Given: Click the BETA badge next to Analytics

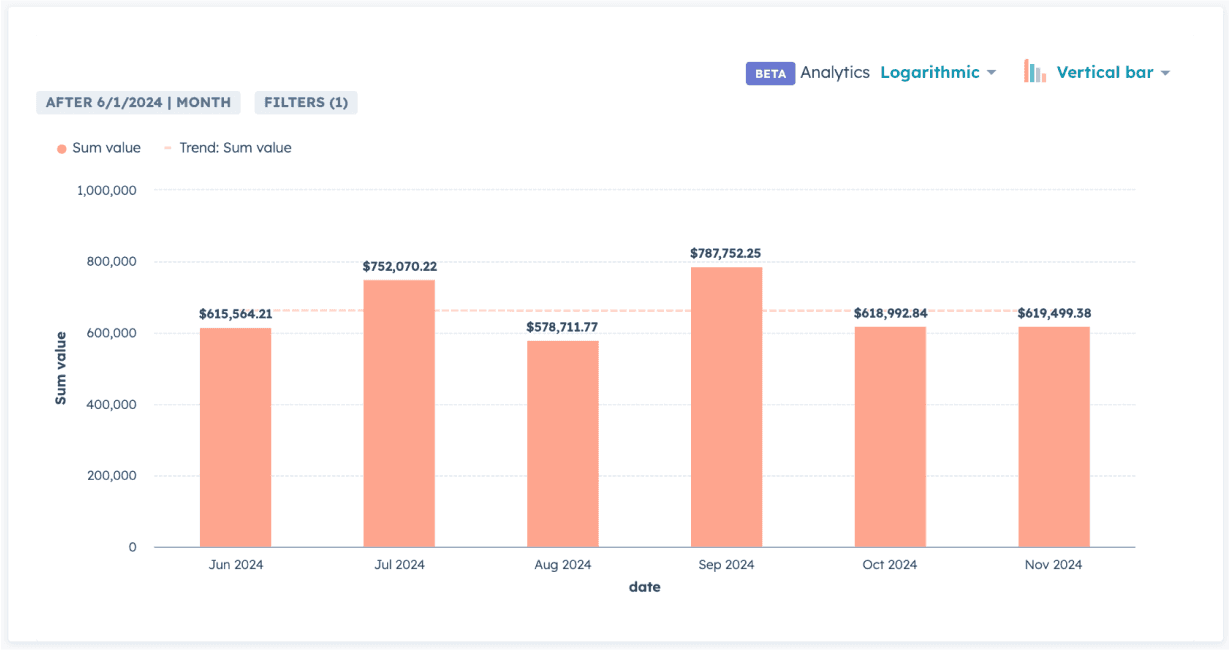Looking at the screenshot, I should [770, 73].
